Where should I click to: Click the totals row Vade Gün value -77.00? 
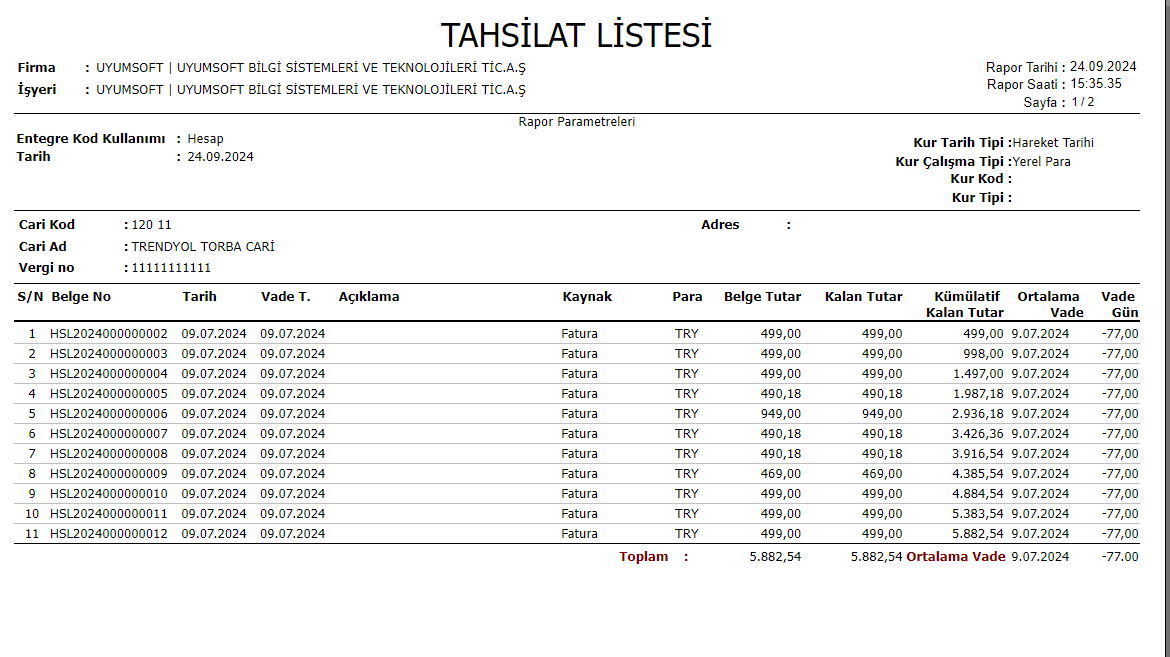1120,557
